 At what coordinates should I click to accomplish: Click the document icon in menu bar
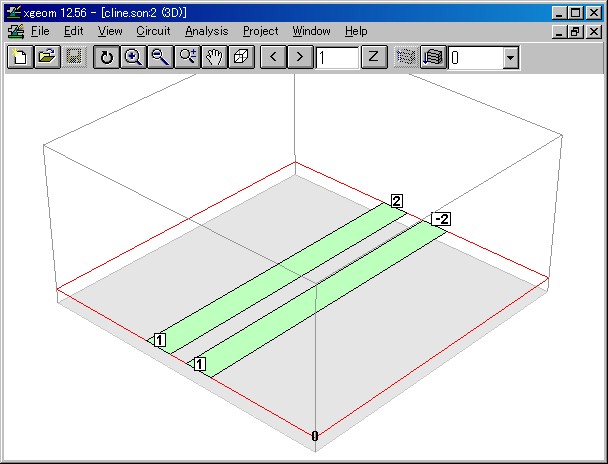point(16,31)
